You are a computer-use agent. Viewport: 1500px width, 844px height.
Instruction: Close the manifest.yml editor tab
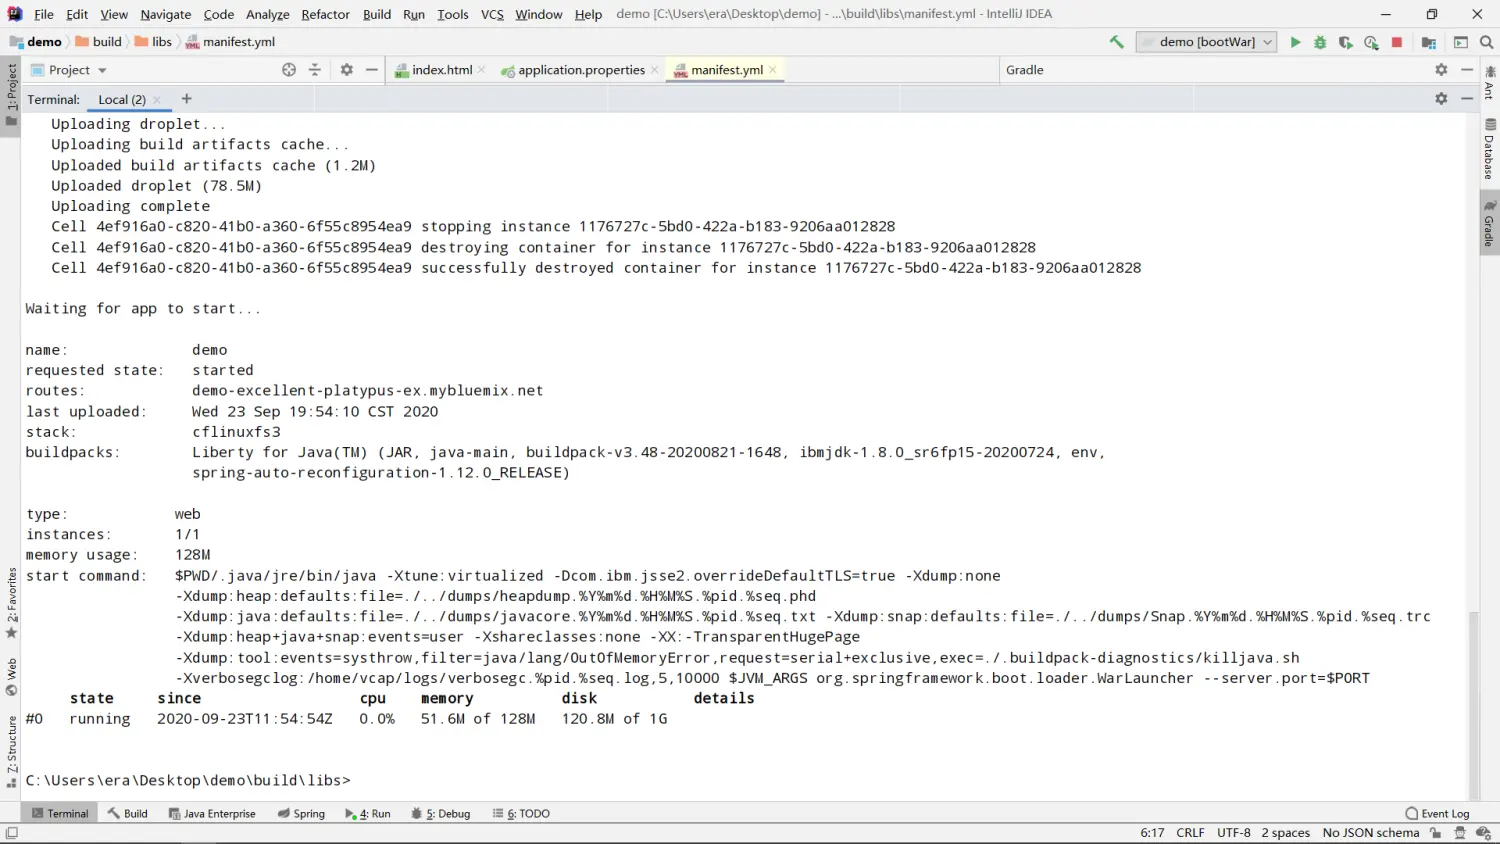point(773,70)
